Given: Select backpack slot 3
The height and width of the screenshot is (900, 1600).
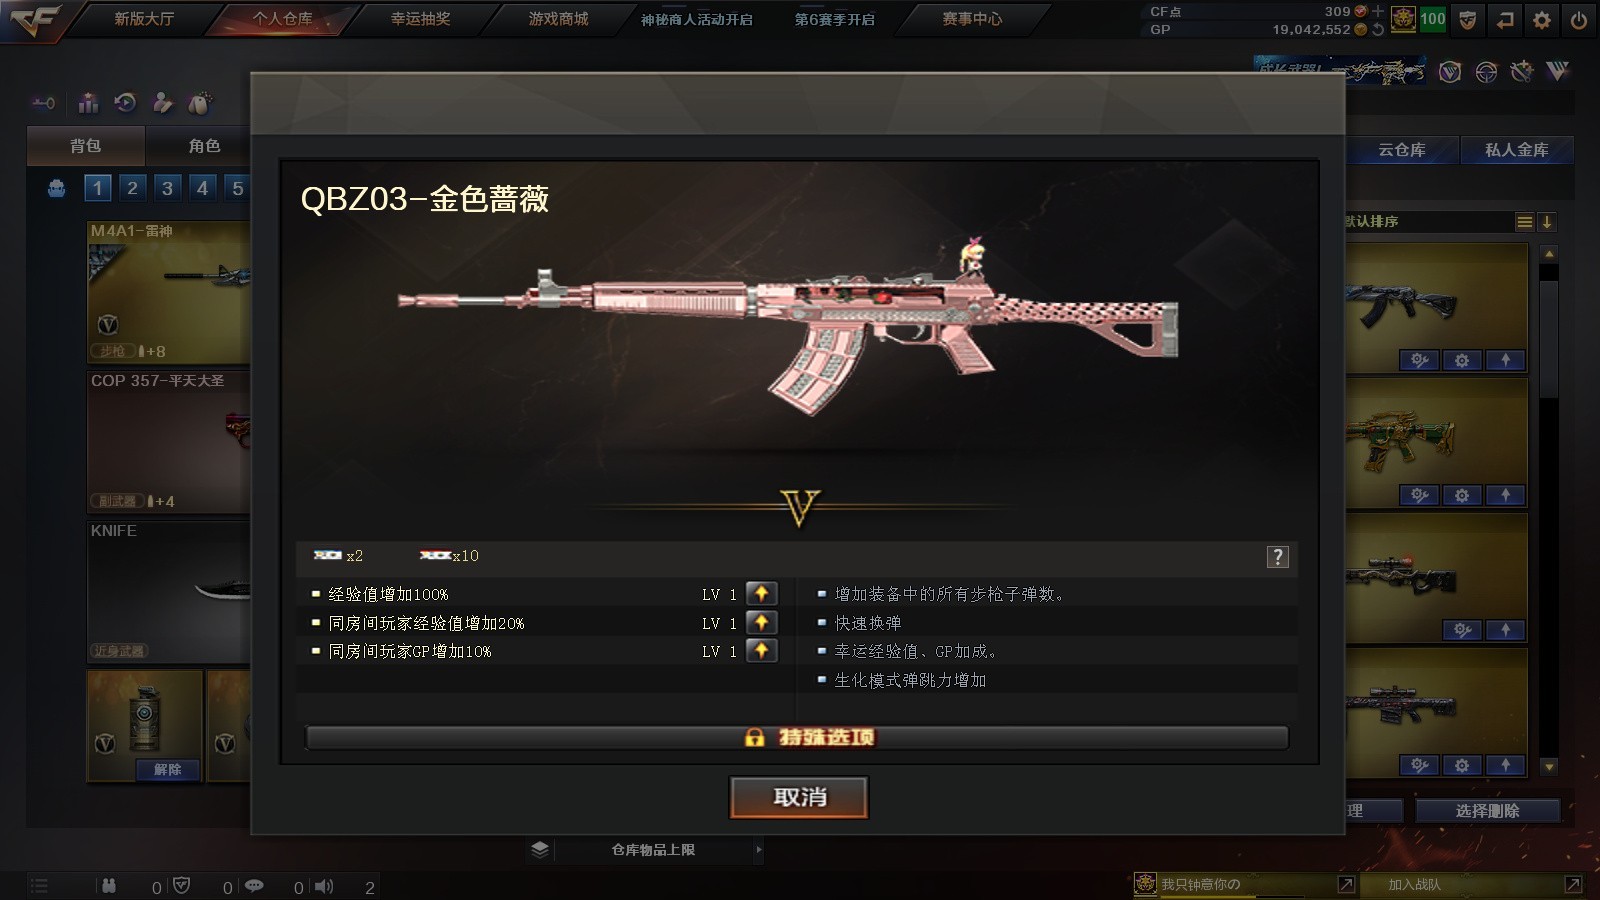Looking at the screenshot, I should [x=167, y=188].
